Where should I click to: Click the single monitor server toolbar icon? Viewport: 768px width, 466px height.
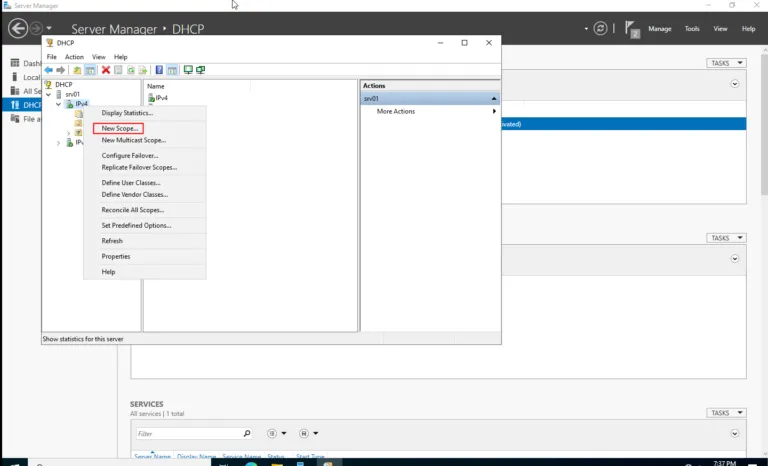tap(188, 70)
